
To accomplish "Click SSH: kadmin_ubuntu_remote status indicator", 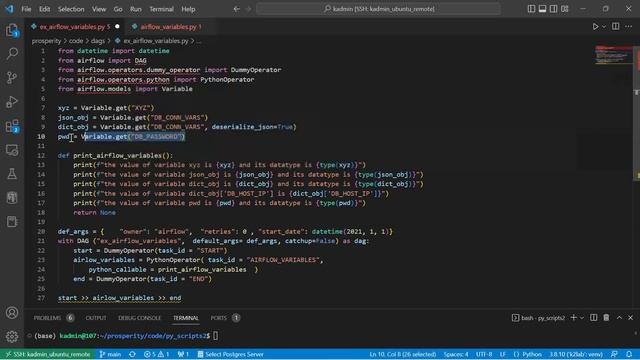I will pos(48,354).
